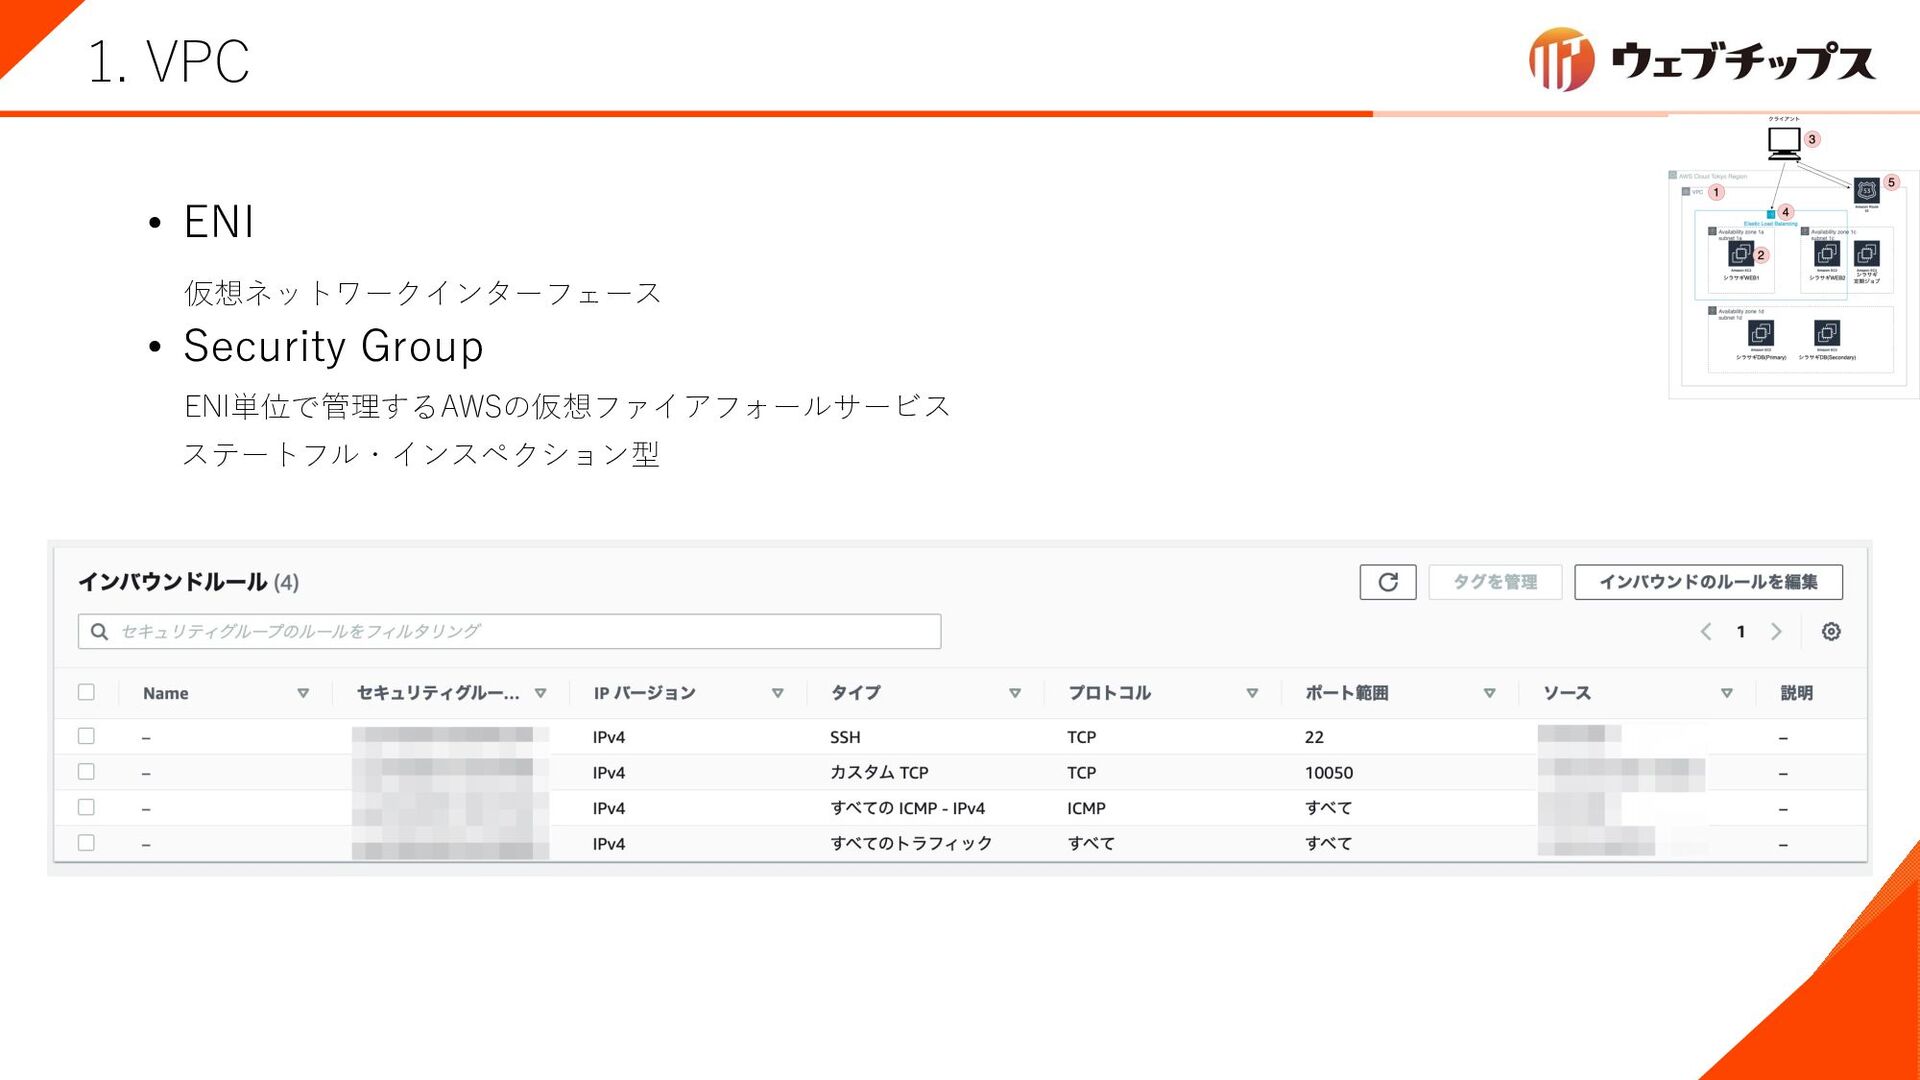1920x1080 pixels.
Task: Click the 1. VPC slide title
Action: point(169,62)
